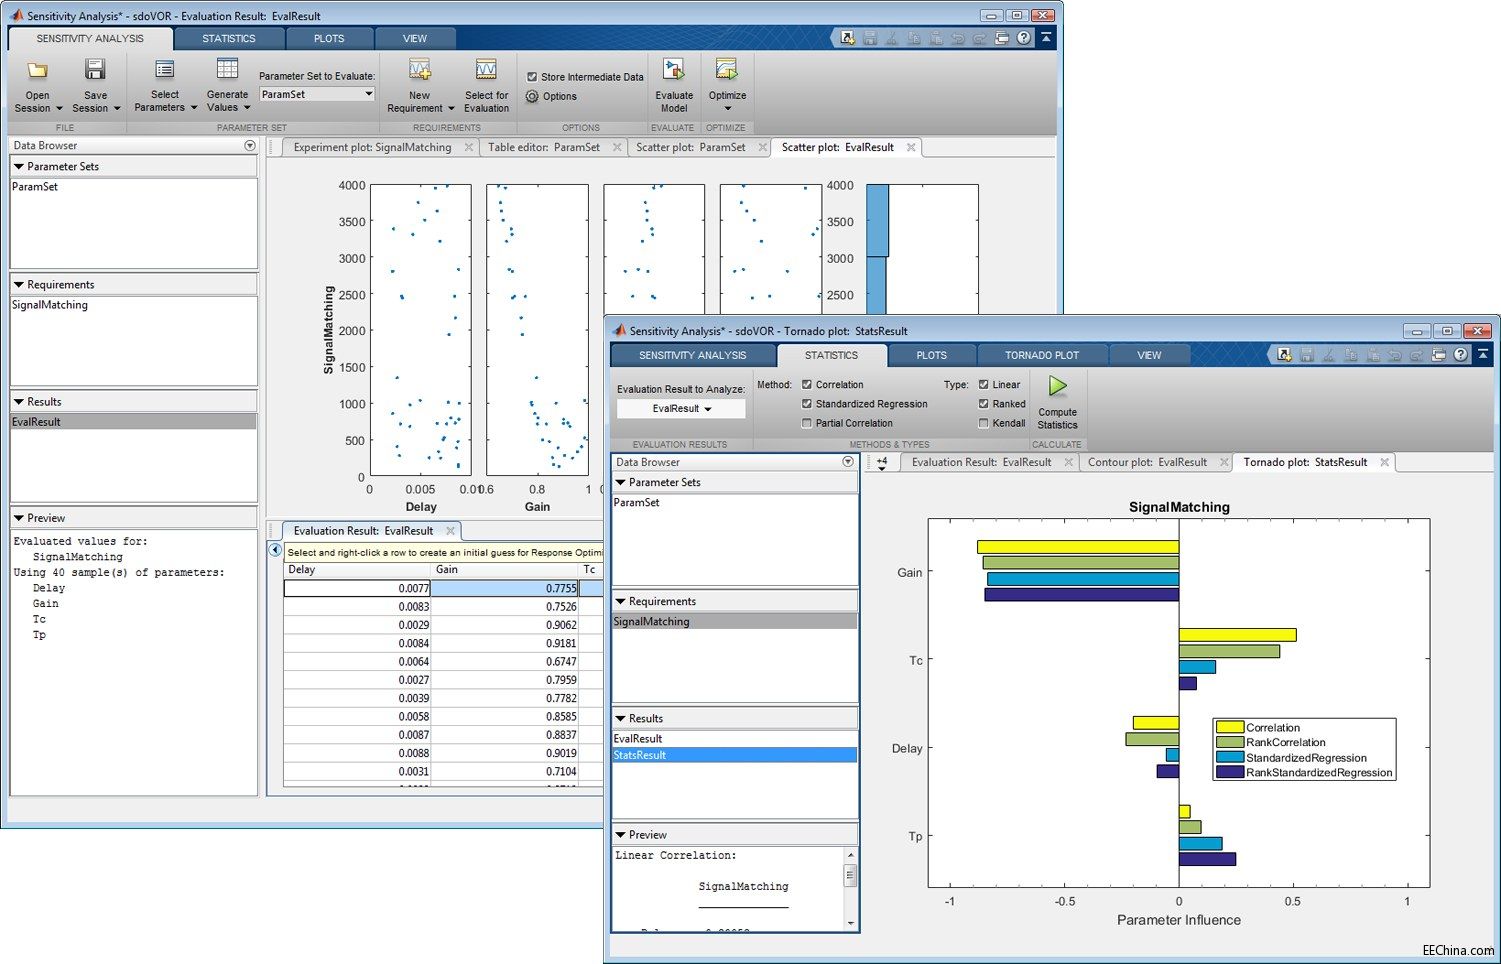Collapse the Preview section in the Data Browser

(x=21, y=517)
